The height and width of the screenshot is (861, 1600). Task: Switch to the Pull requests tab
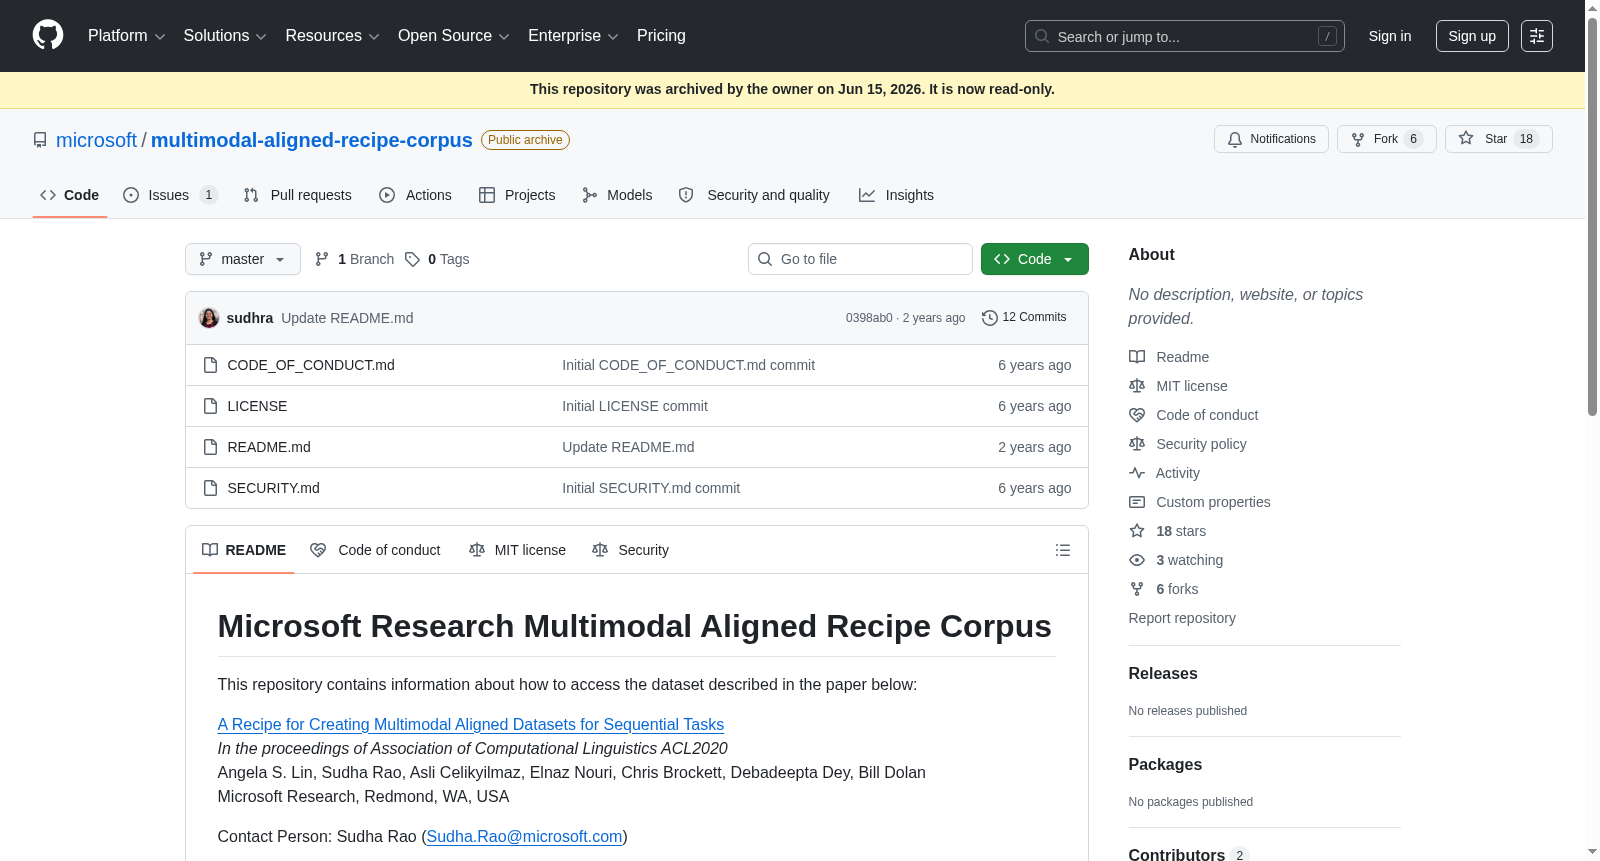pos(297,195)
